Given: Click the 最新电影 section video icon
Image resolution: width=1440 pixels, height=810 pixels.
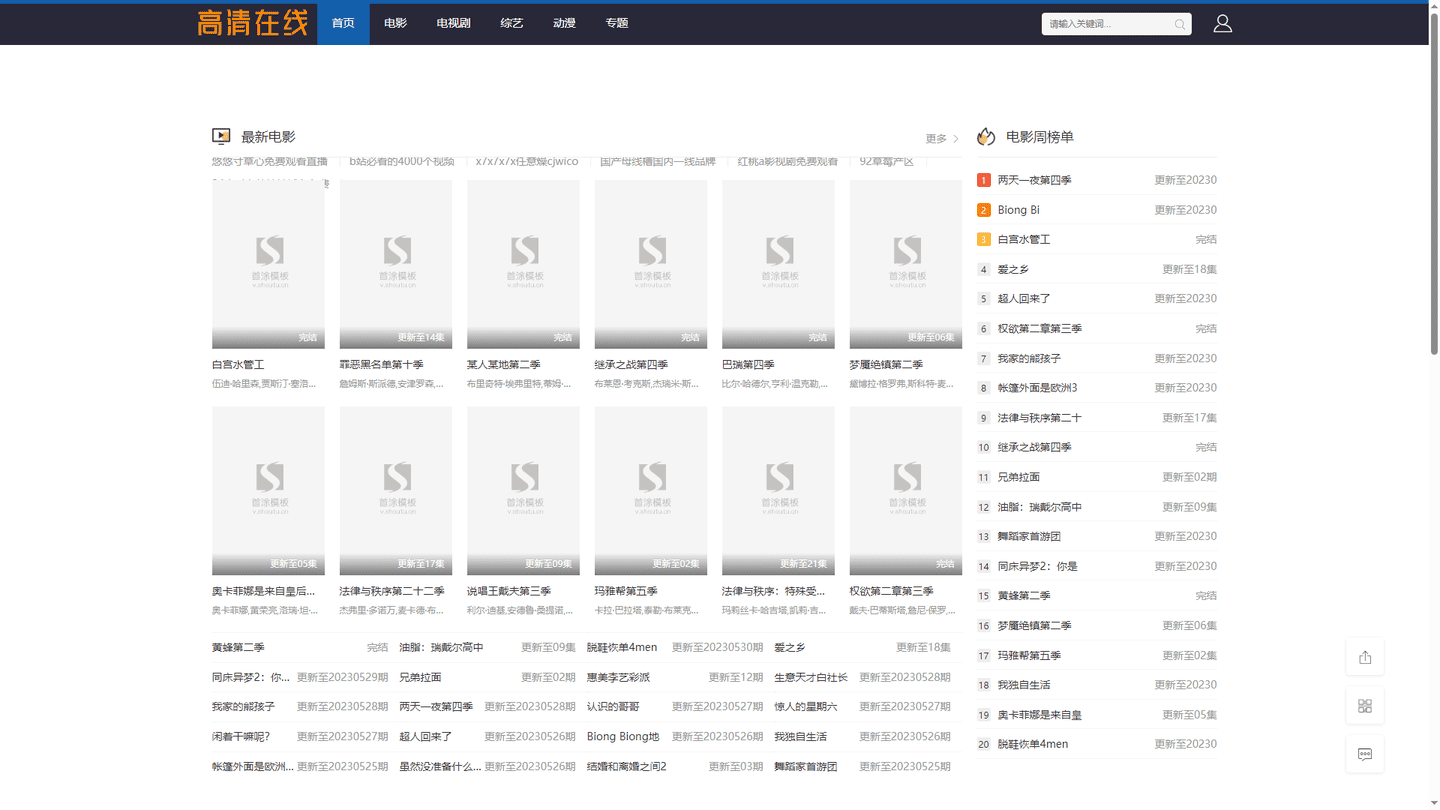Looking at the screenshot, I should point(221,136).
